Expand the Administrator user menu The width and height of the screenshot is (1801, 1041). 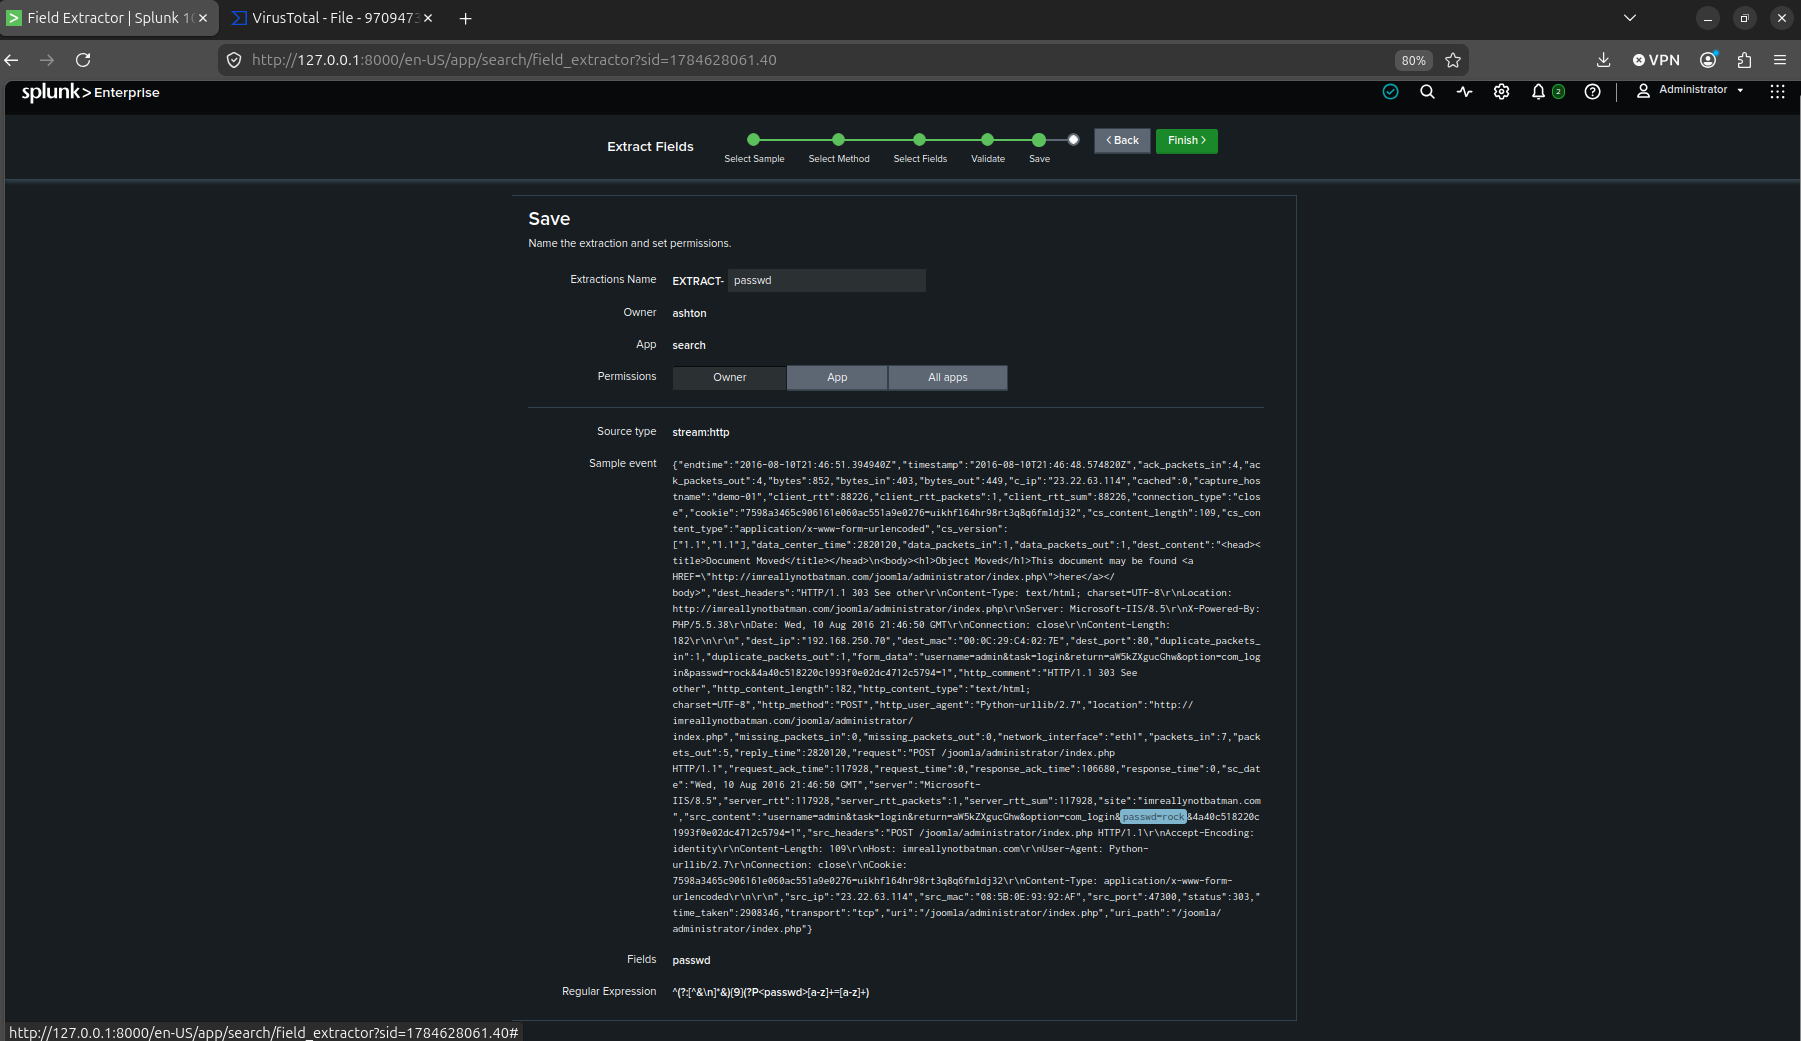[1691, 90]
